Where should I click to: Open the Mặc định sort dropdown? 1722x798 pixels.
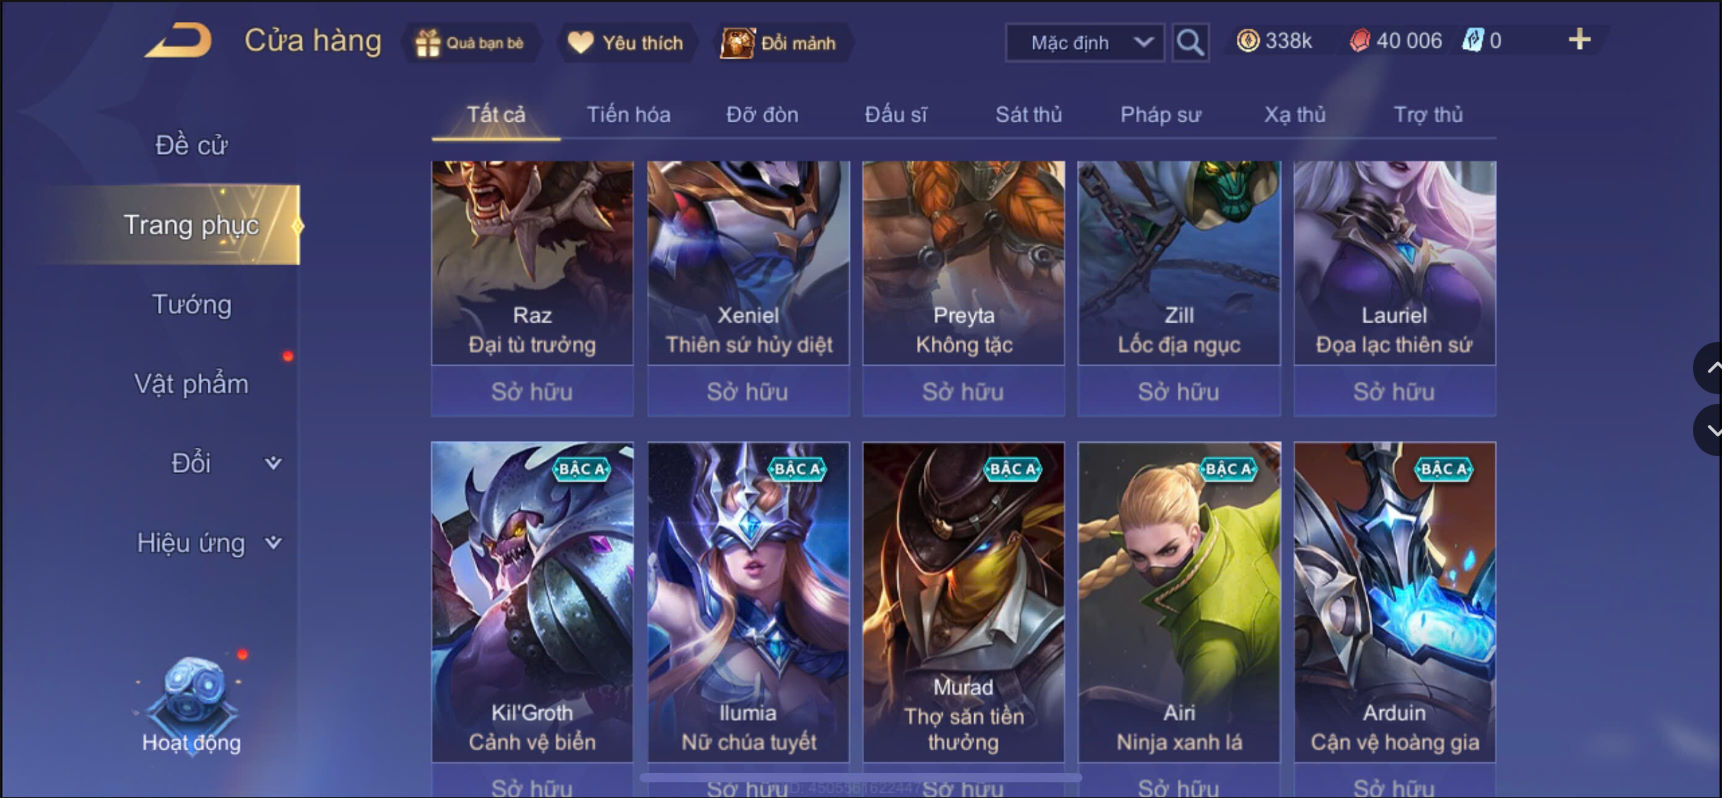1085,42
